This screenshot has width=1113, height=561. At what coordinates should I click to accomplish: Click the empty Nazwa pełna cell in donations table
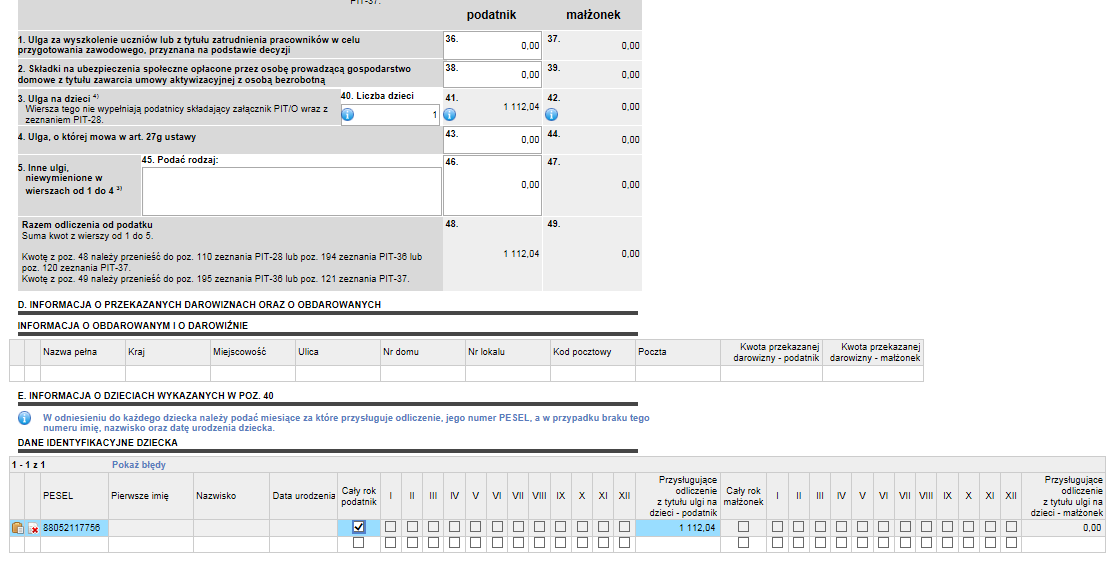tap(82, 374)
